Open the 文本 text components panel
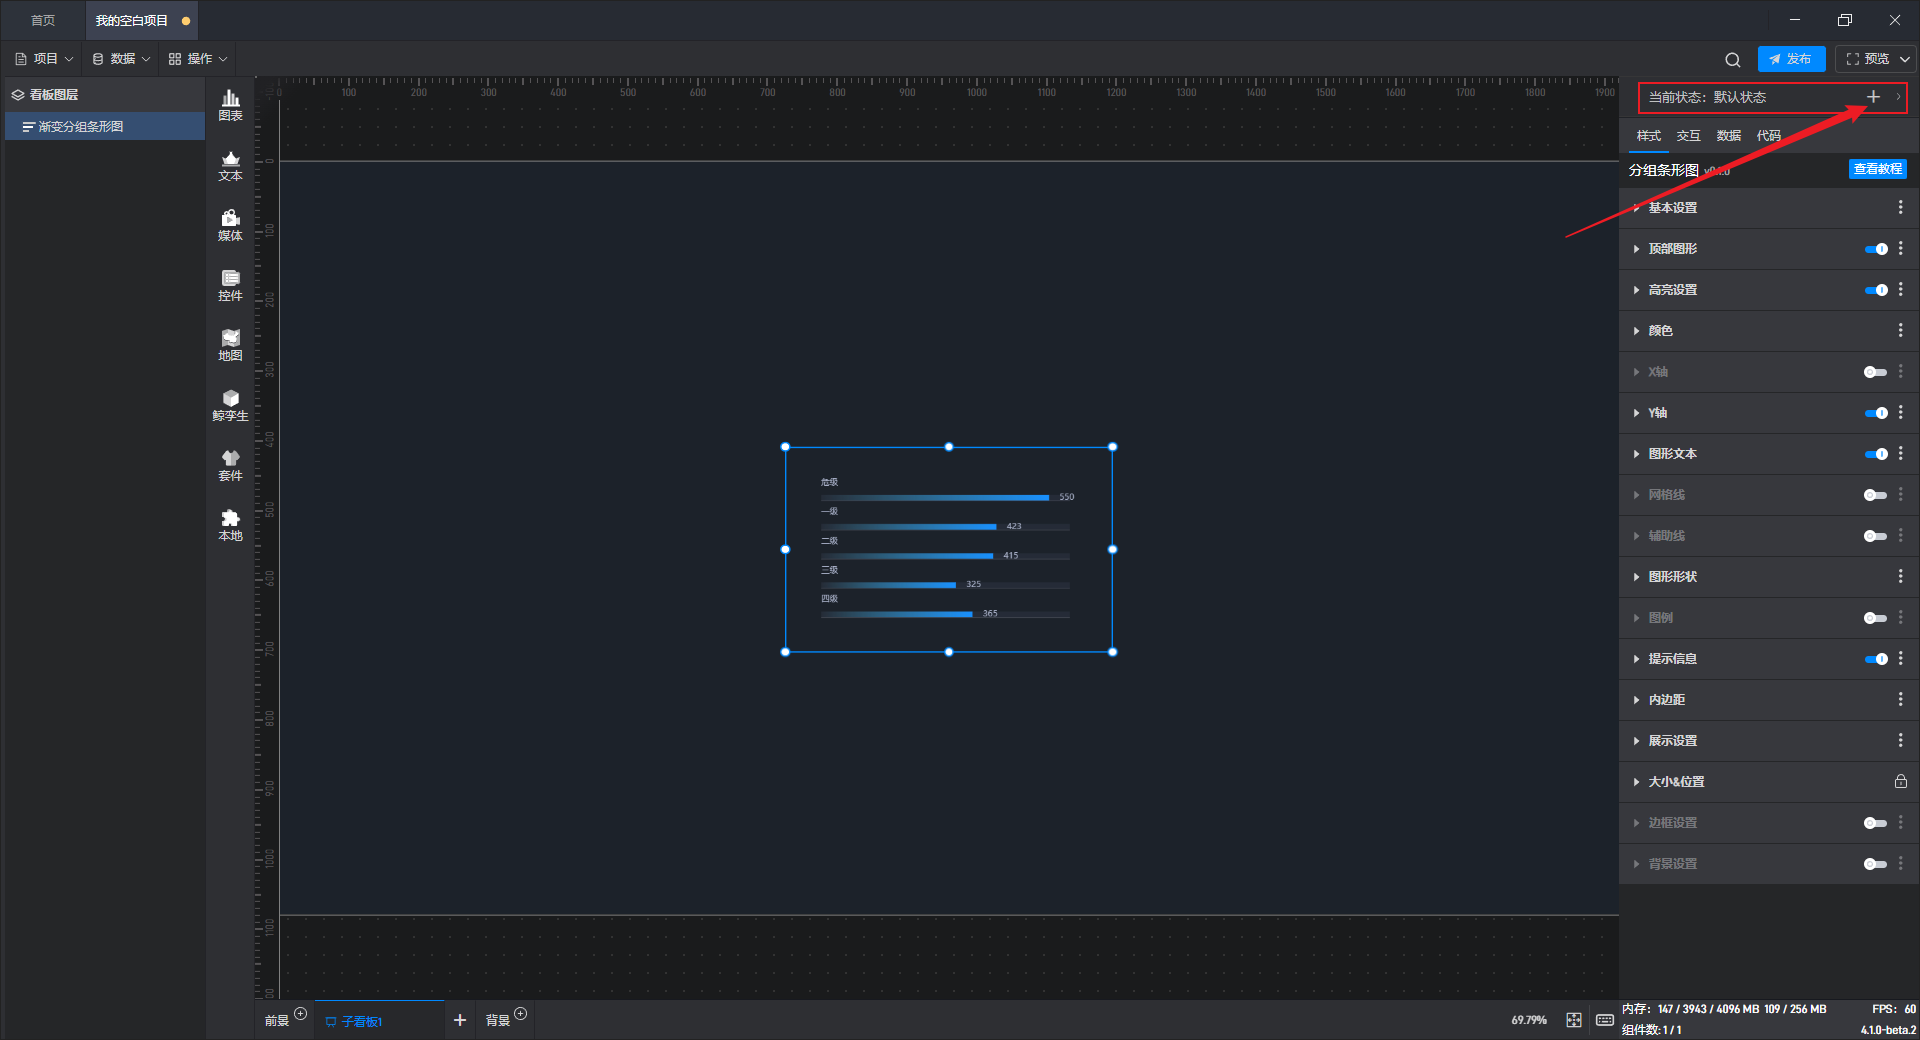1920x1040 pixels. [230, 165]
